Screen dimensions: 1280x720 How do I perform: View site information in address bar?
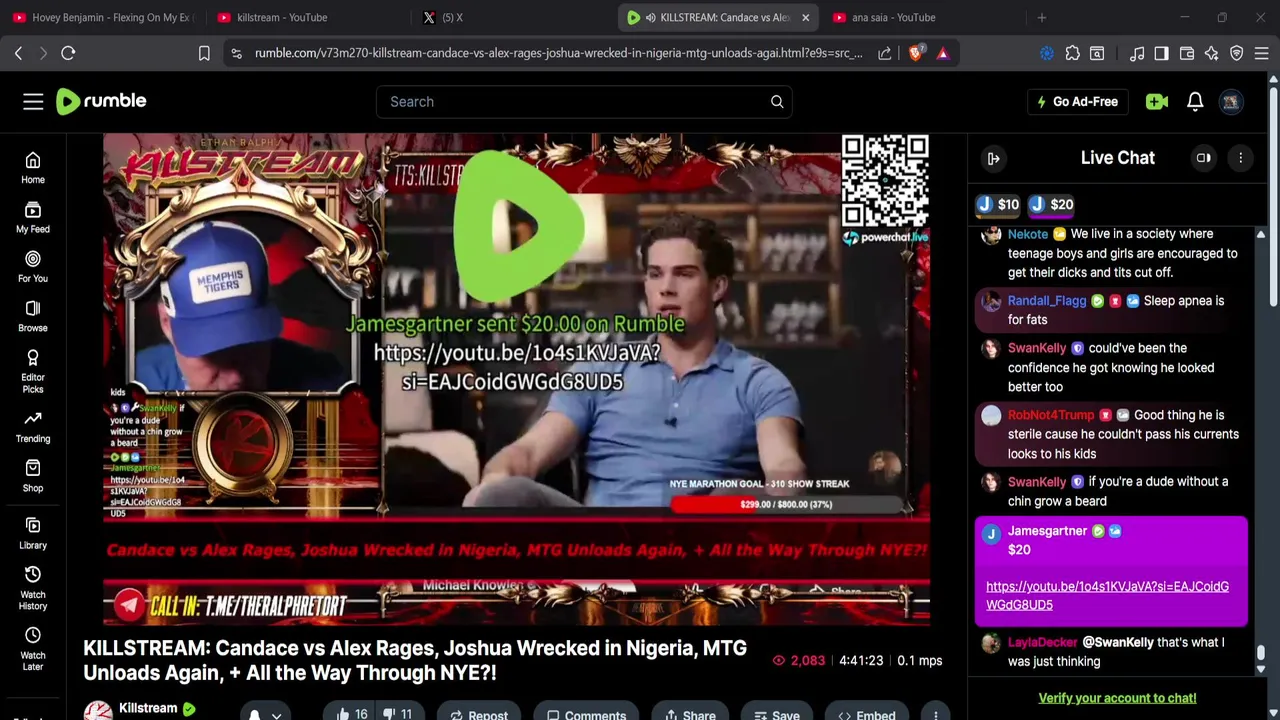tap(236, 53)
